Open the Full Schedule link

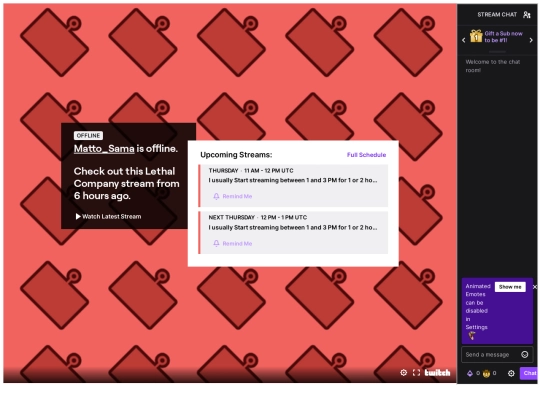(x=366, y=155)
